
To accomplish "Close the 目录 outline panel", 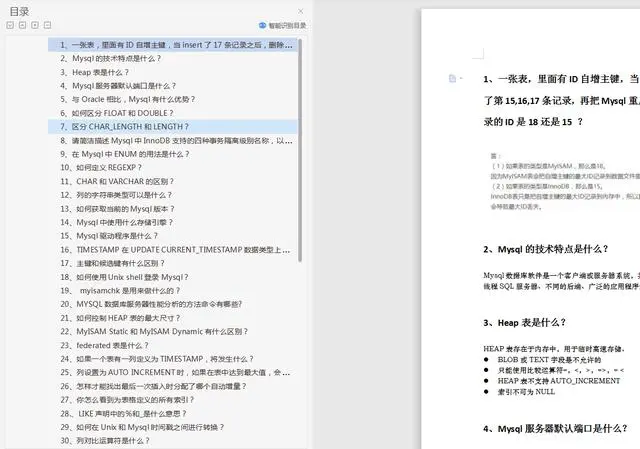I will [301, 11].
